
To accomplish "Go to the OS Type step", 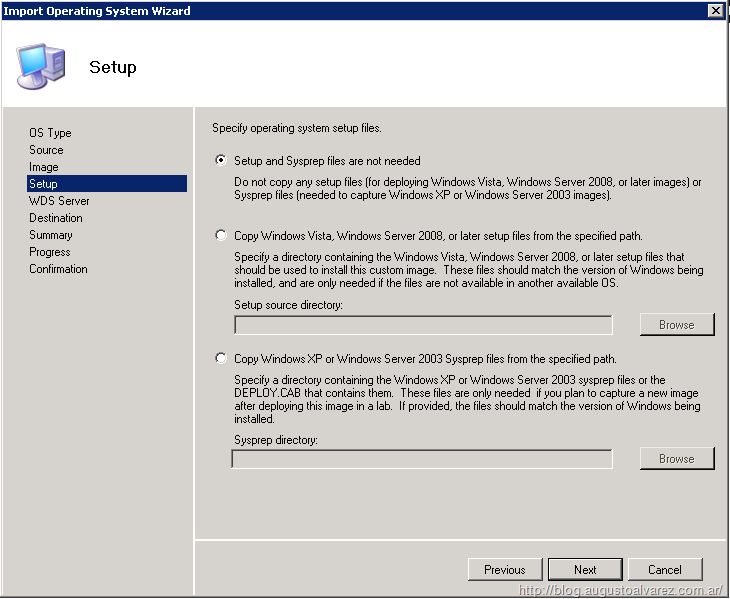I will click(x=50, y=133).
